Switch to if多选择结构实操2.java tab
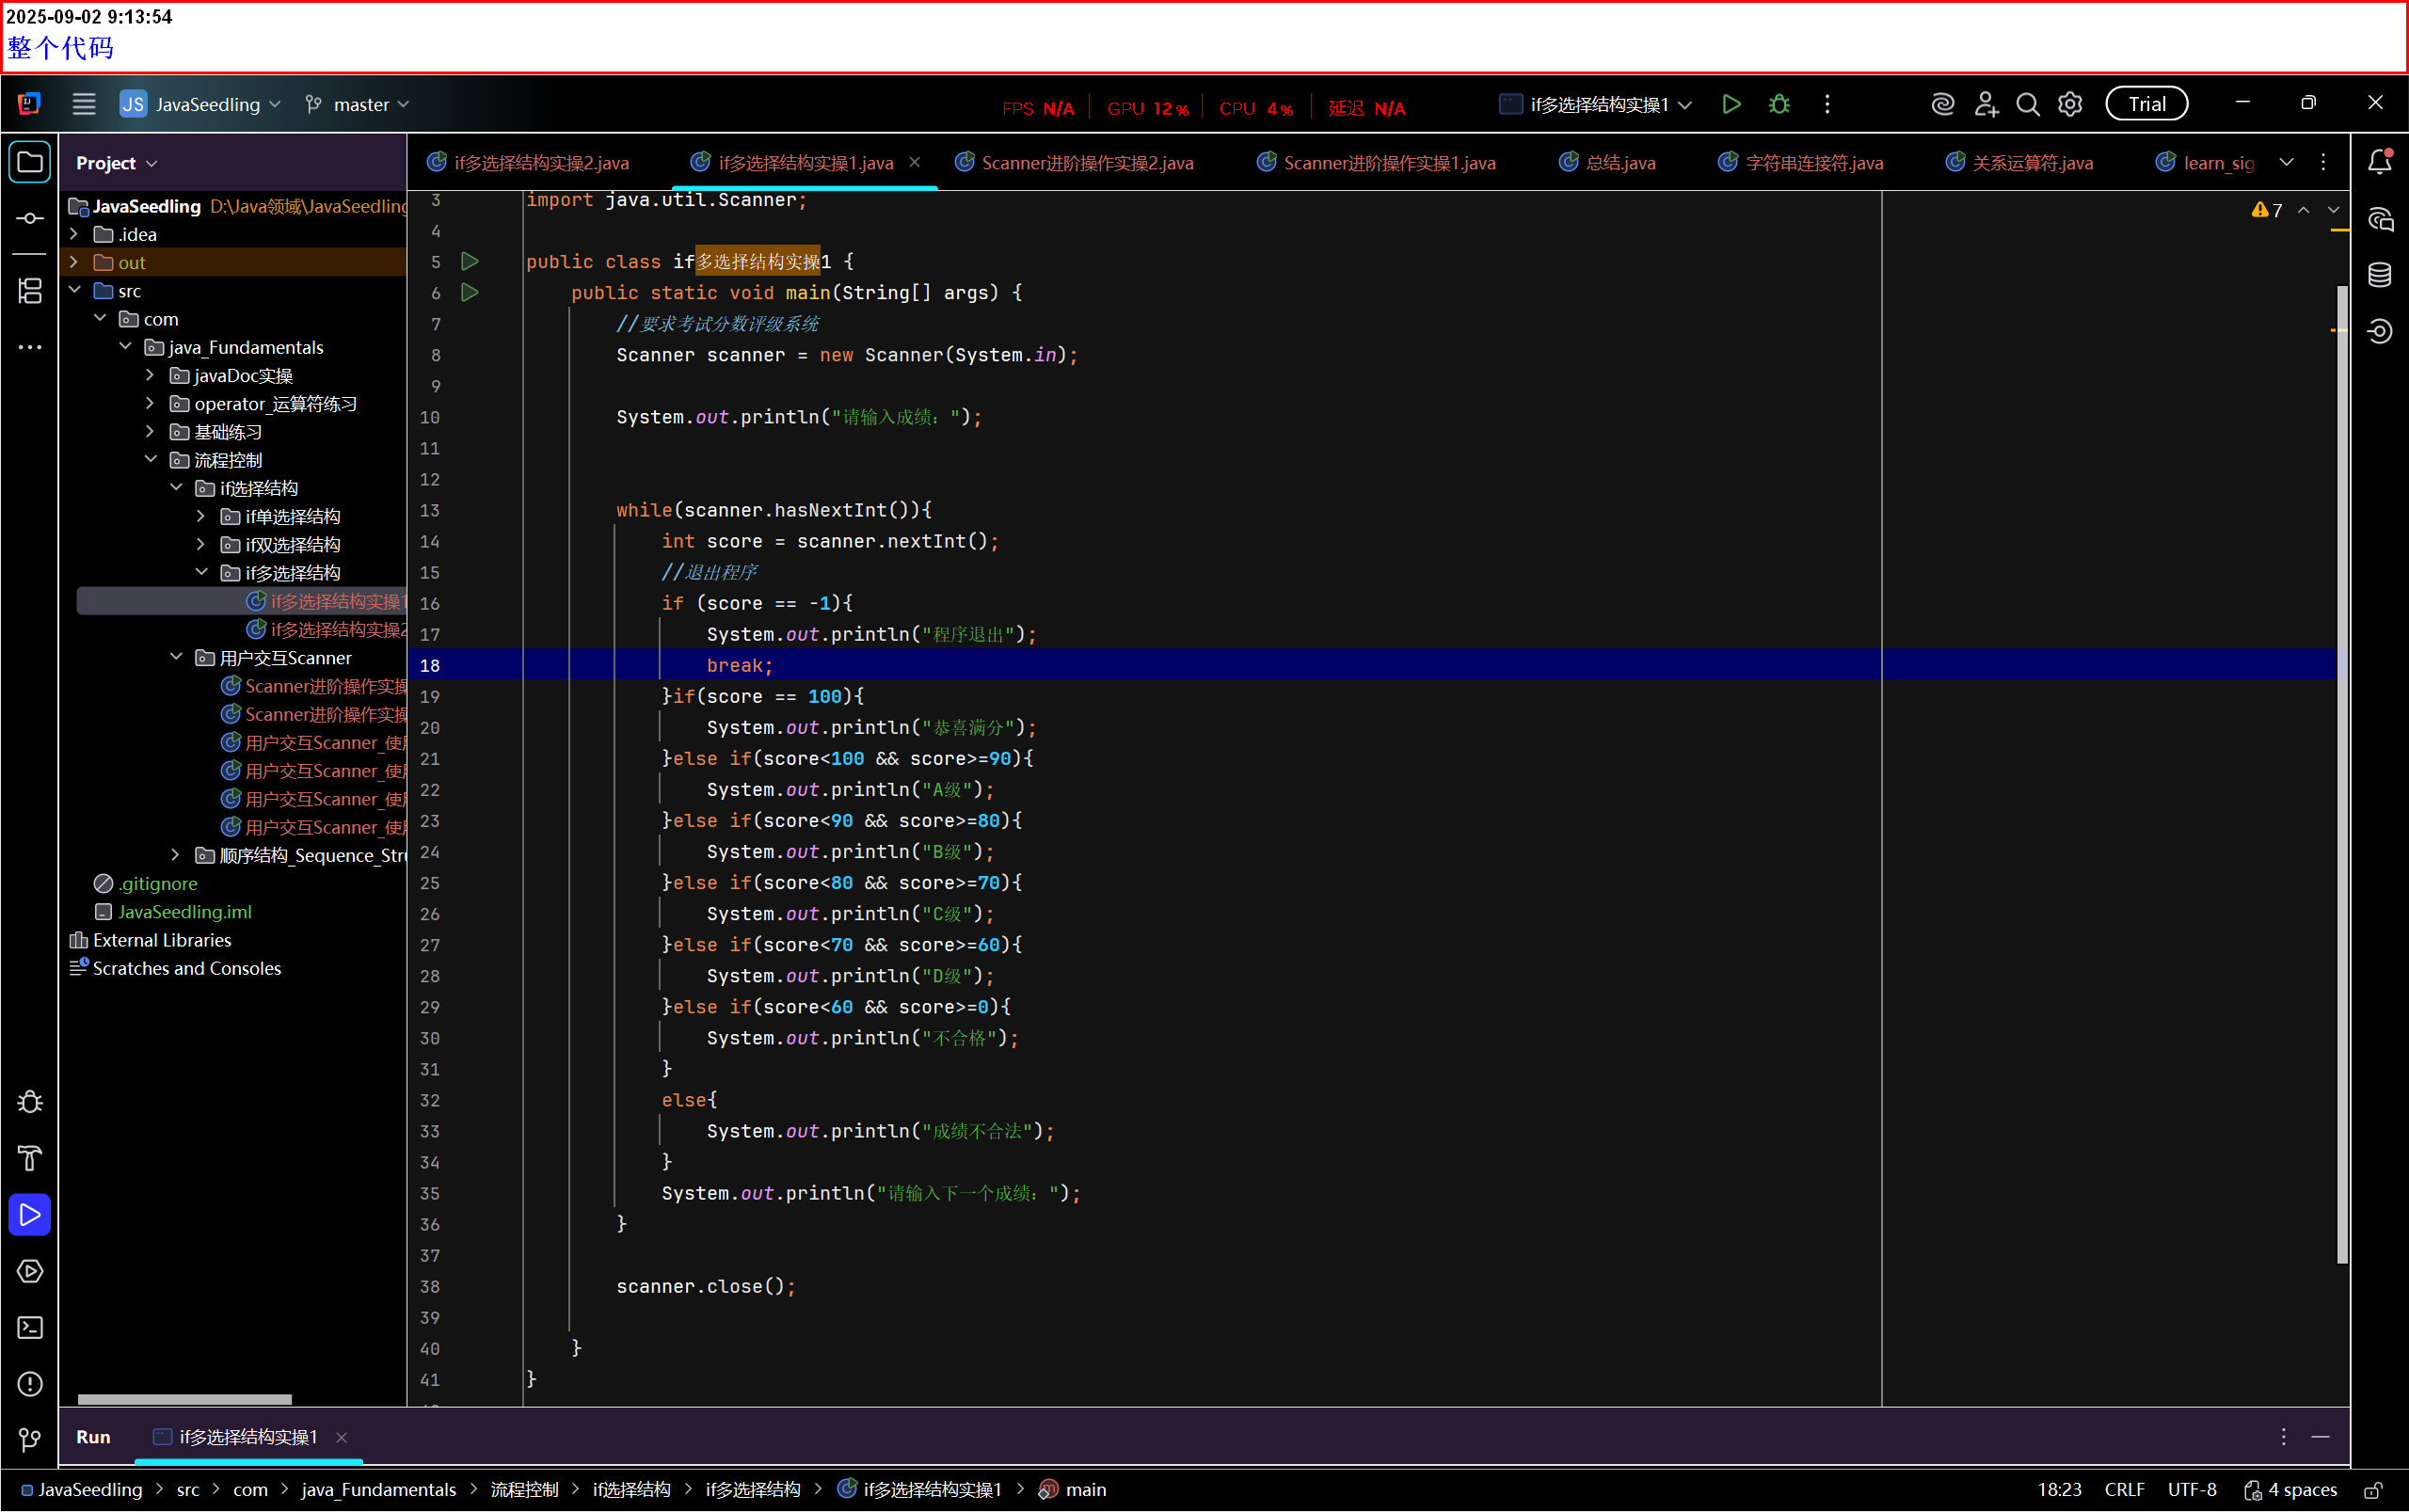Screen dimensions: 2409x1512 click(x=528, y=163)
